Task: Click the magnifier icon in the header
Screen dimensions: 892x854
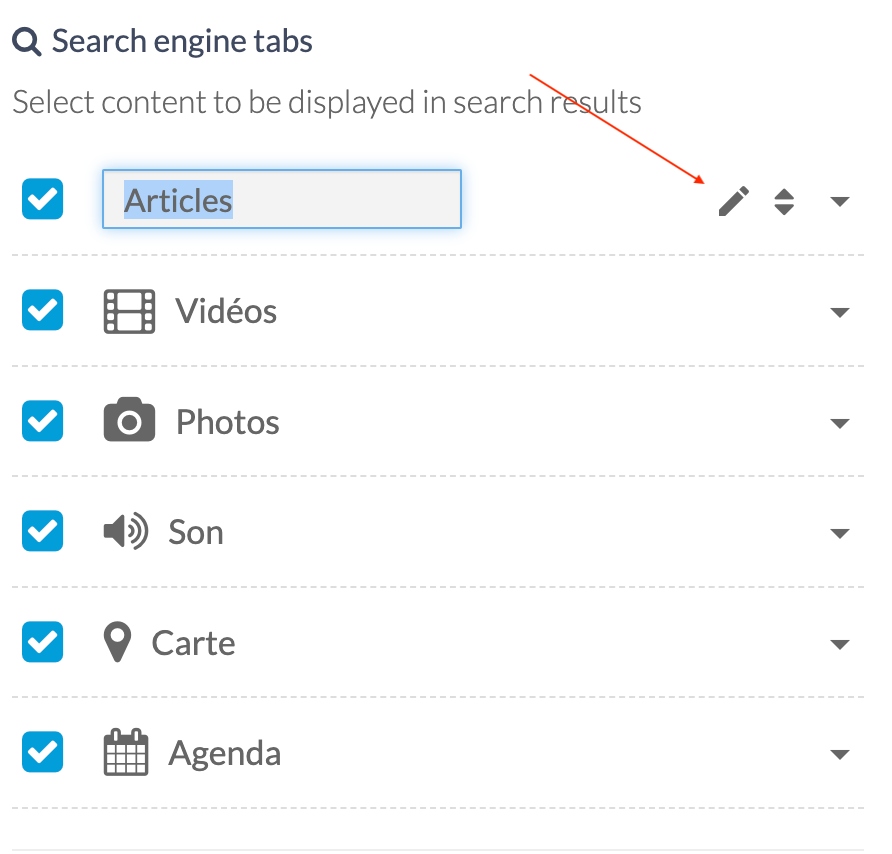Action: point(27,42)
